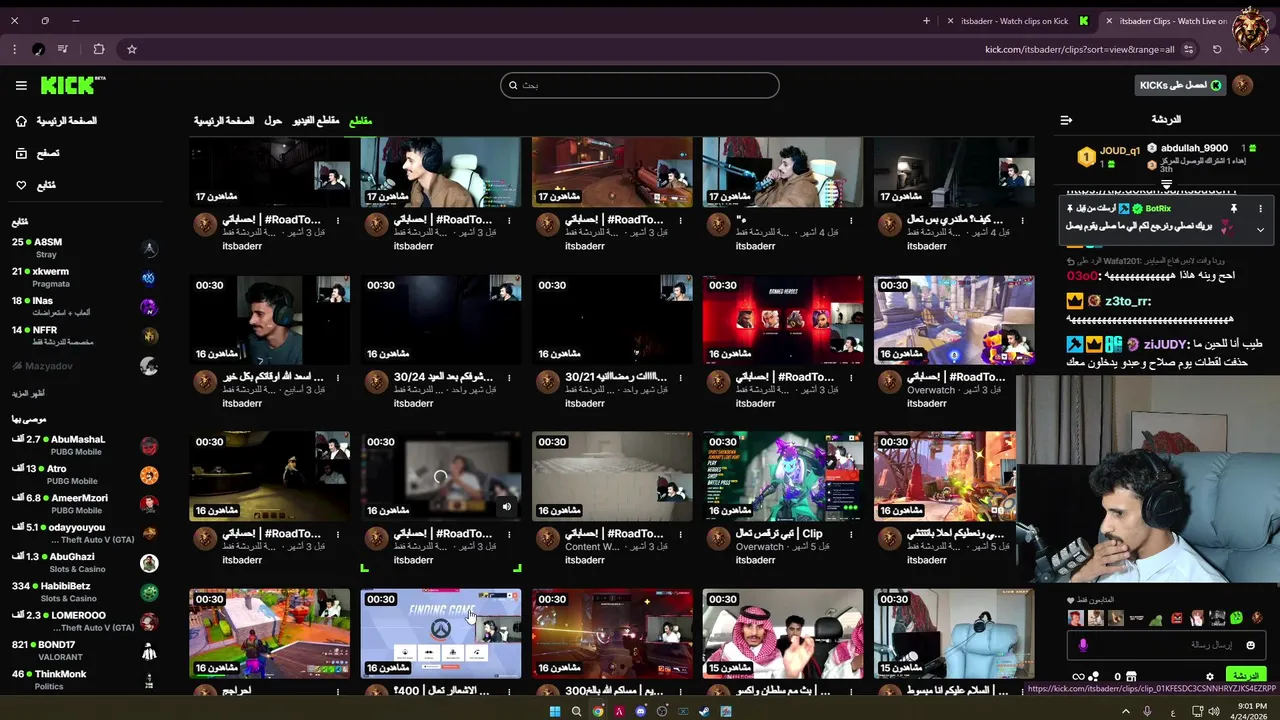This screenshot has width=1280, height=720.
Task: Click the search field بحث
Action: [x=640, y=85]
